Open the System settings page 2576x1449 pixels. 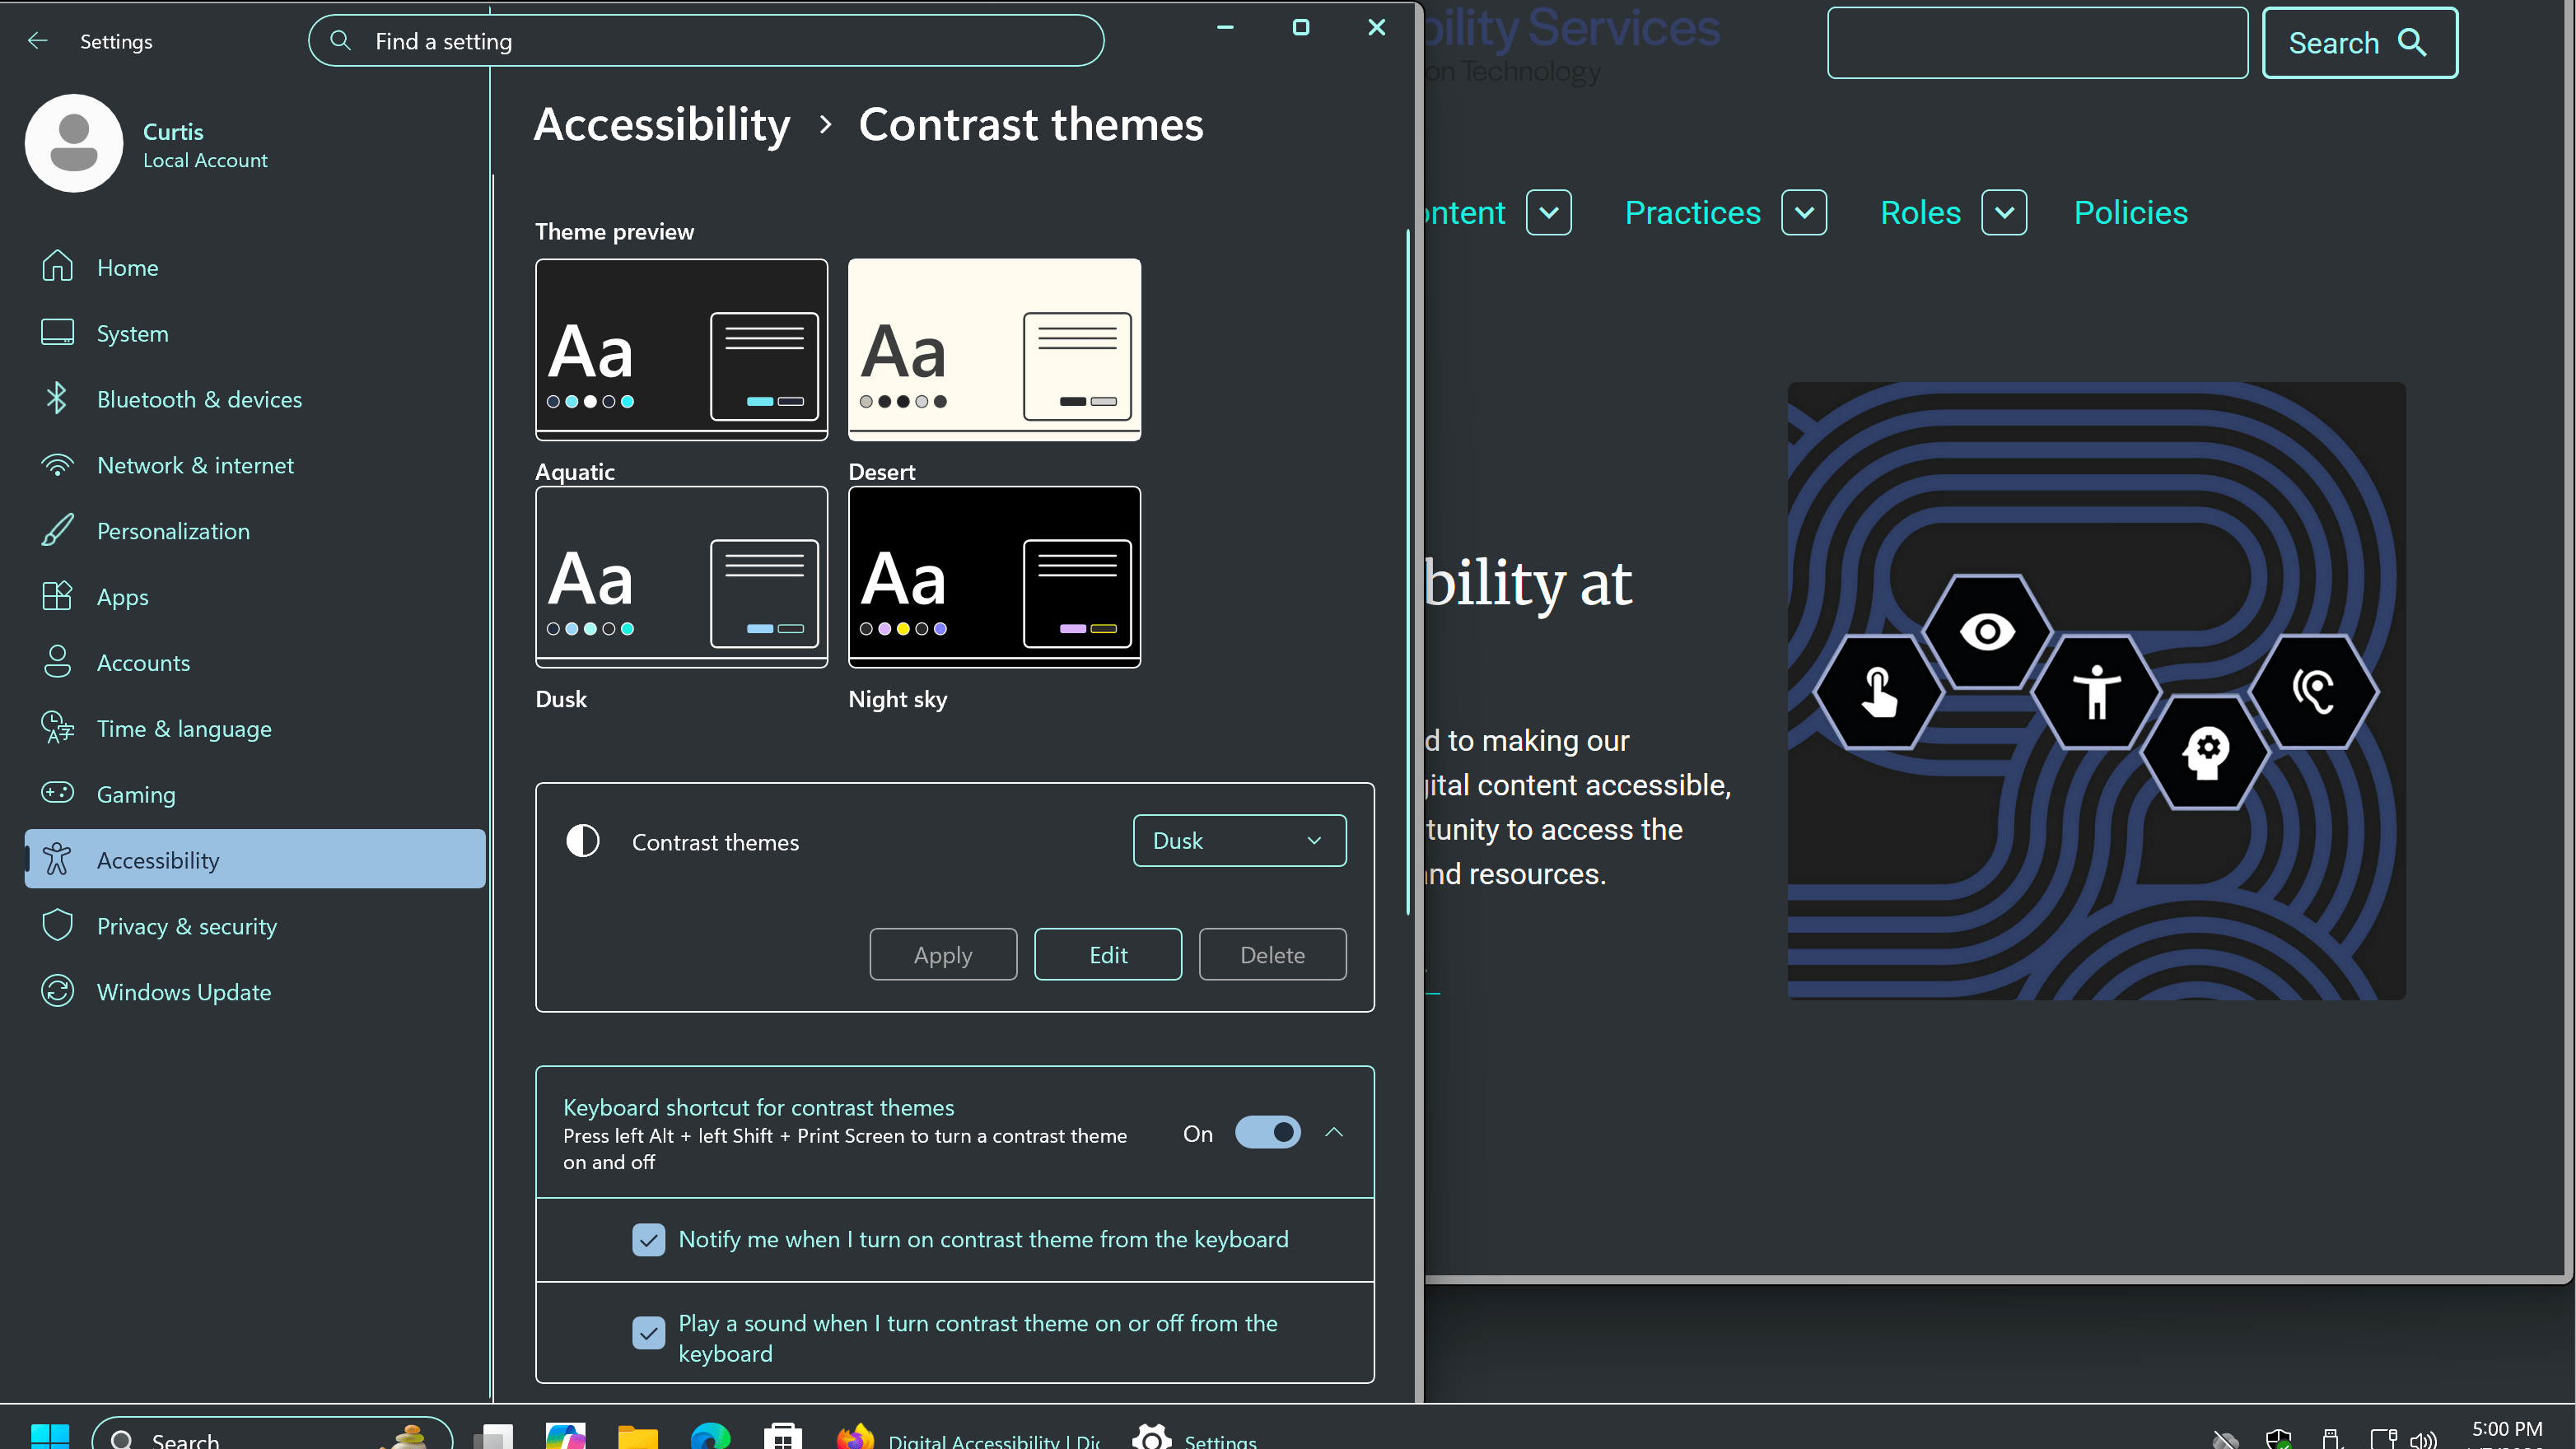tap(255, 333)
